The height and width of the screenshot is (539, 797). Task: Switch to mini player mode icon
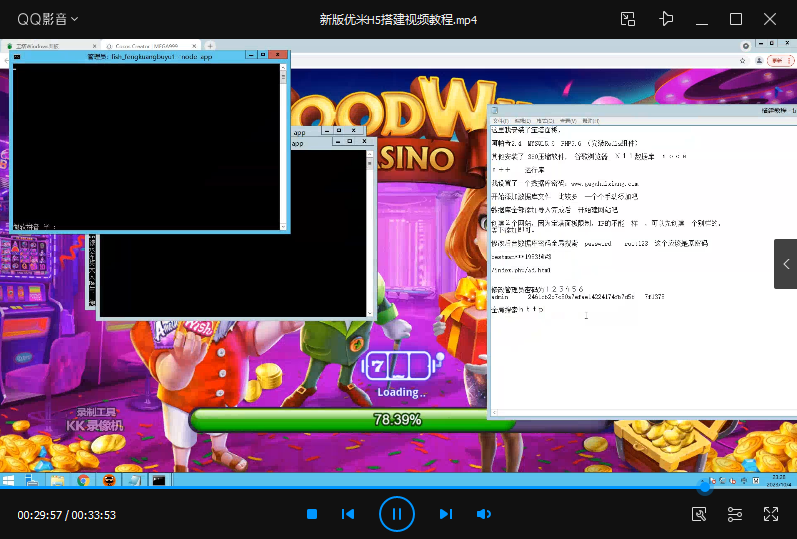[628, 19]
